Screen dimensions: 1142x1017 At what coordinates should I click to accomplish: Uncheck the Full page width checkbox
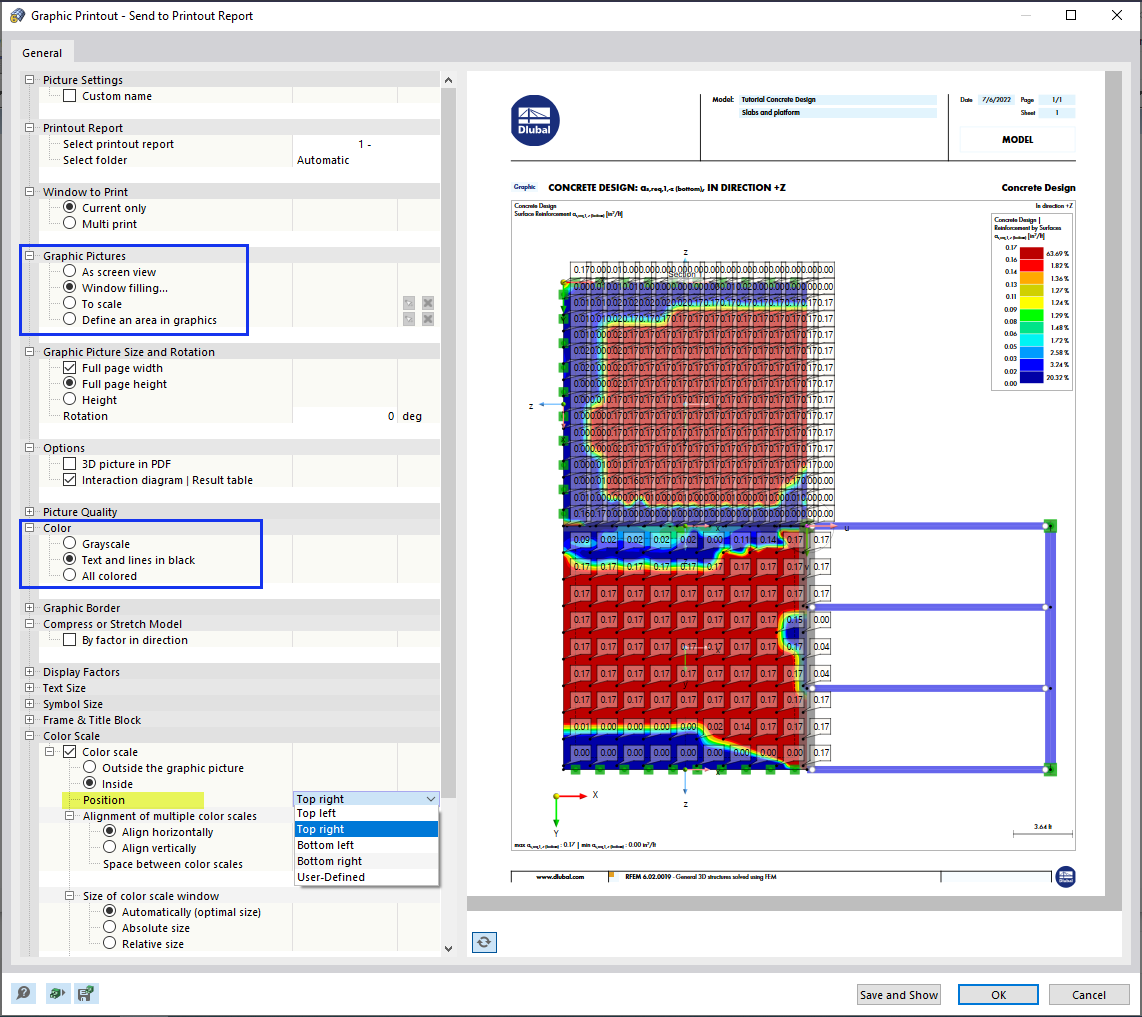[69, 367]
